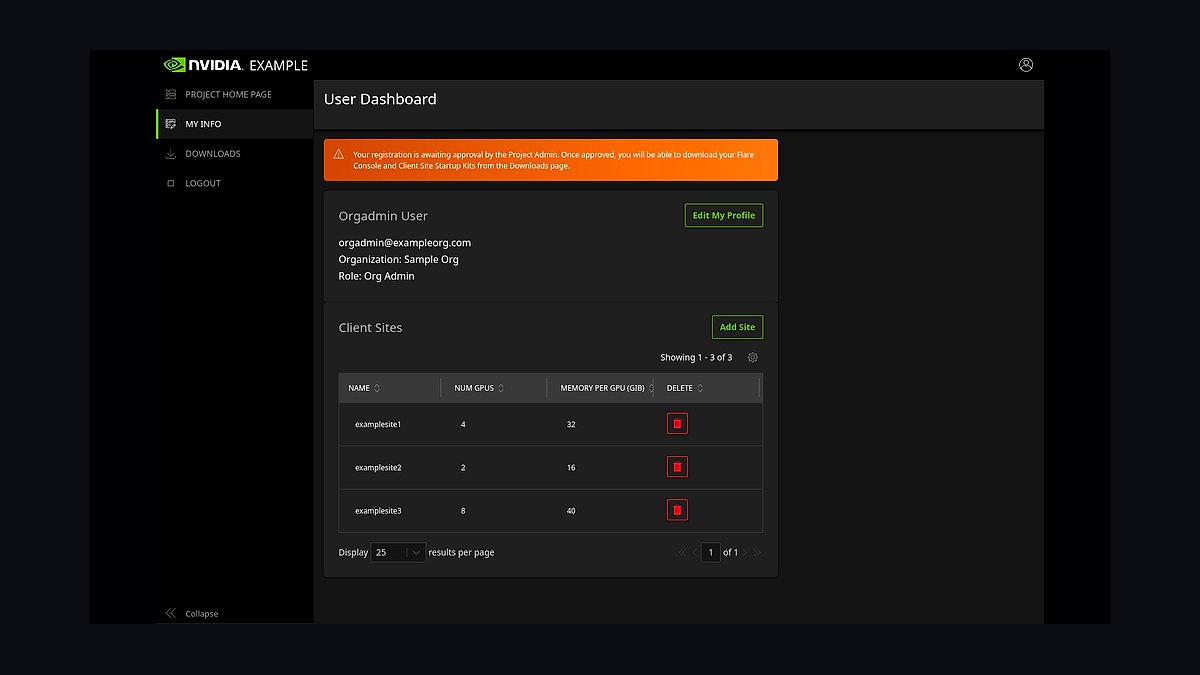Click the NVIDIA logo
This screenshot has width=1200, height=675.
pyautogui.click(x=203, y=65)
